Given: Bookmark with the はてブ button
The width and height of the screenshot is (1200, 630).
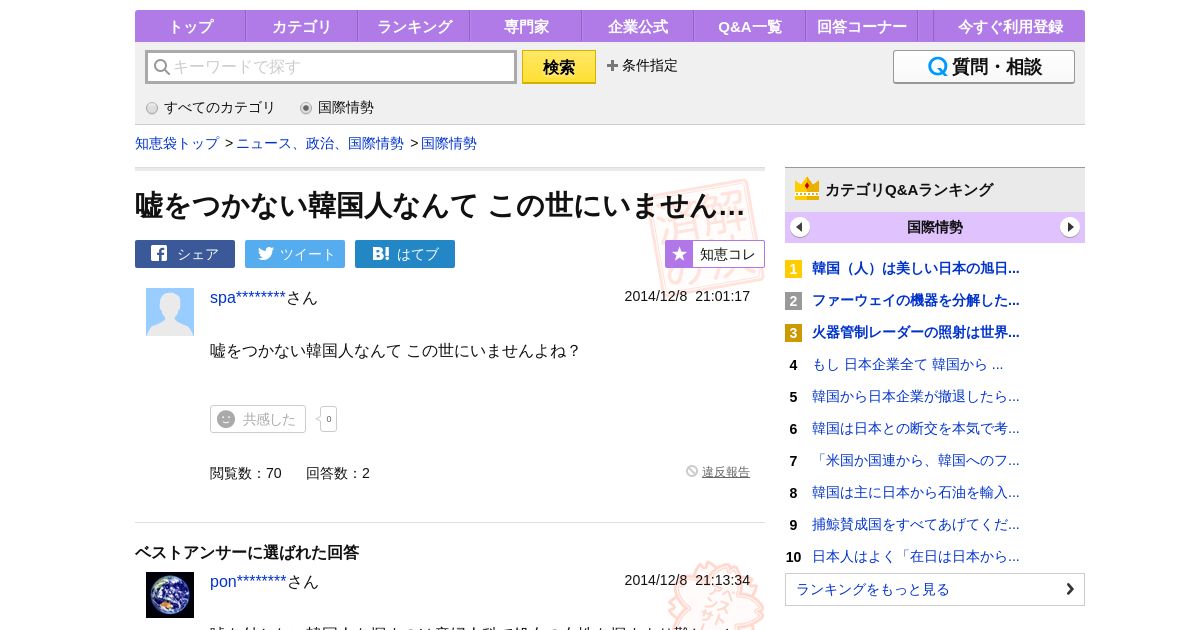Looking at the screenshot, I should (x=405, y=254).
